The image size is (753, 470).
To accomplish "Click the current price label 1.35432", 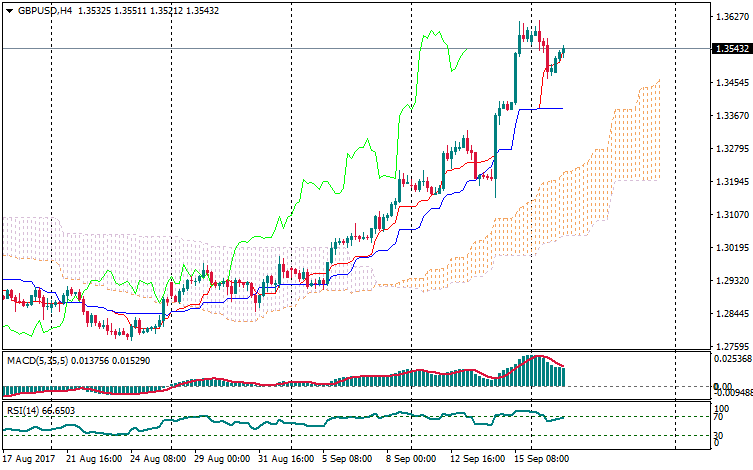I will pos(731,49).
